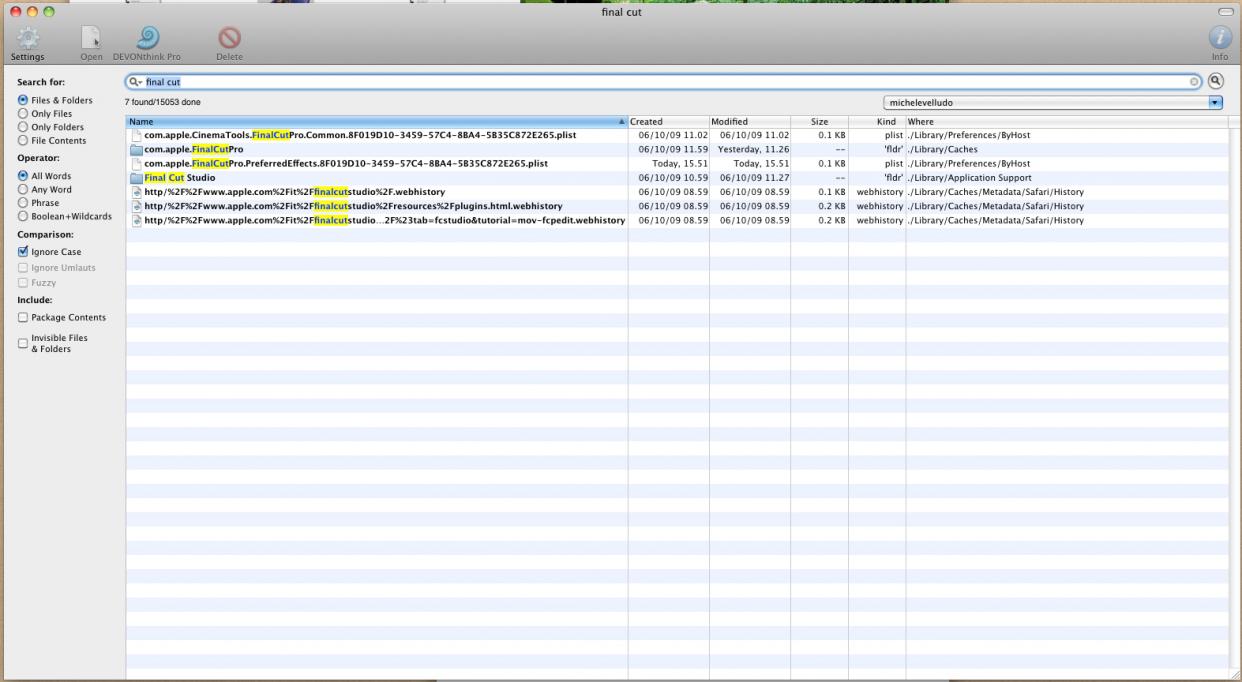Select the mov-fcpedit.webhistory result
Screen dimensions: 1242x682
pos(677,220)
